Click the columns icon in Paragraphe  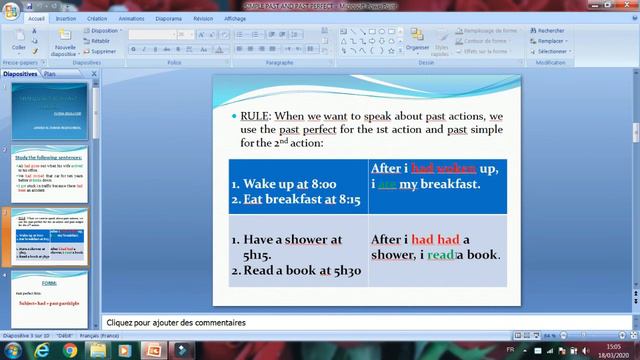click(x=312, y=49)
